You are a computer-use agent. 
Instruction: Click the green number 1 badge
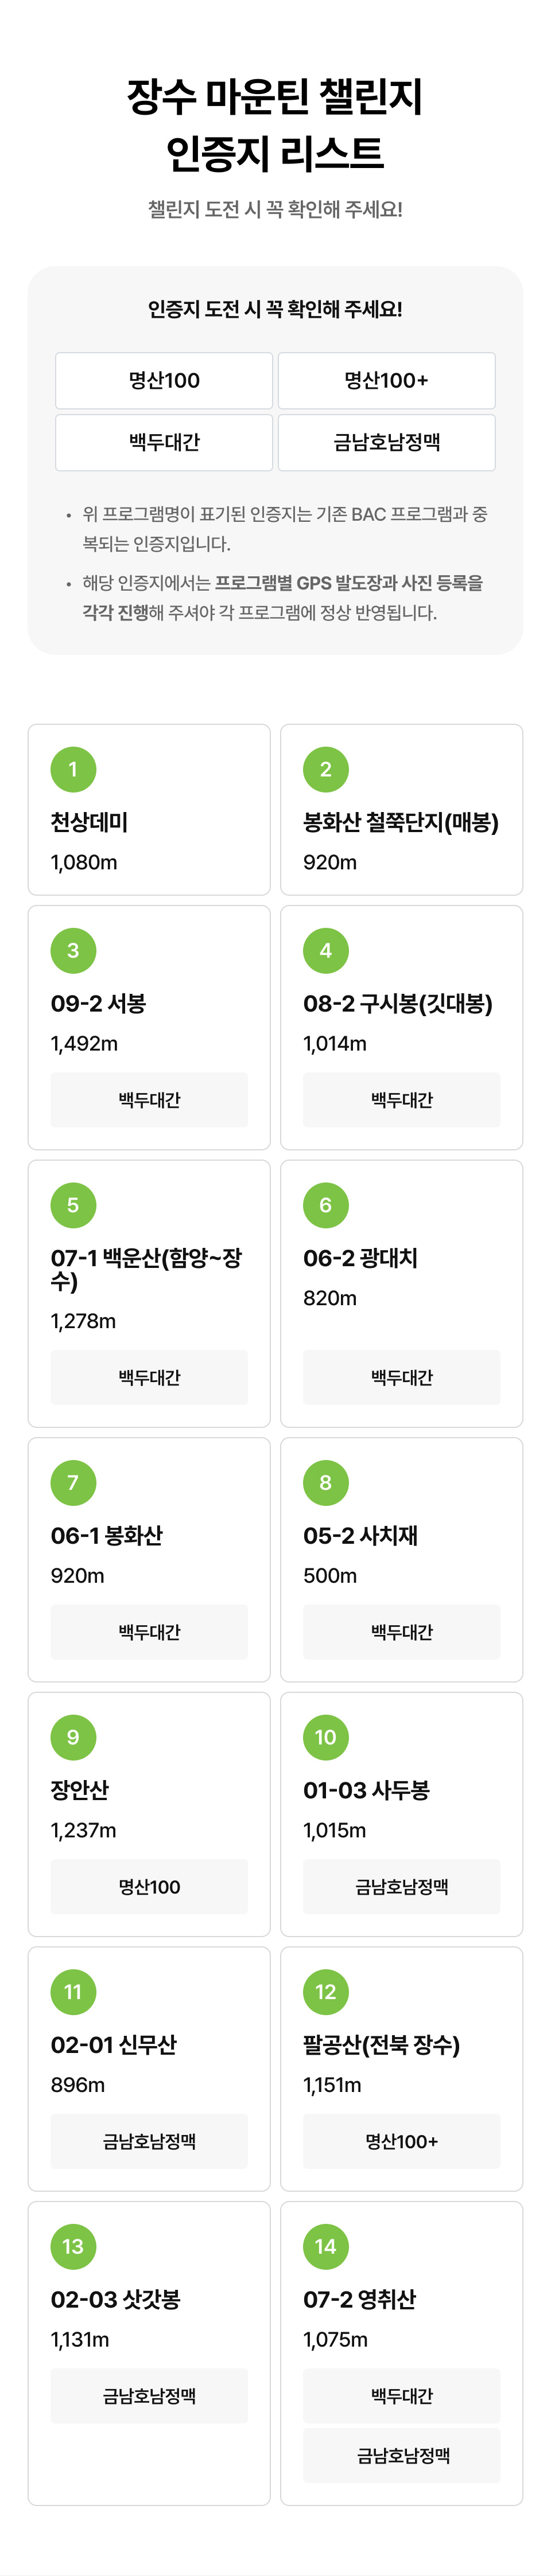tap(73, 769)
